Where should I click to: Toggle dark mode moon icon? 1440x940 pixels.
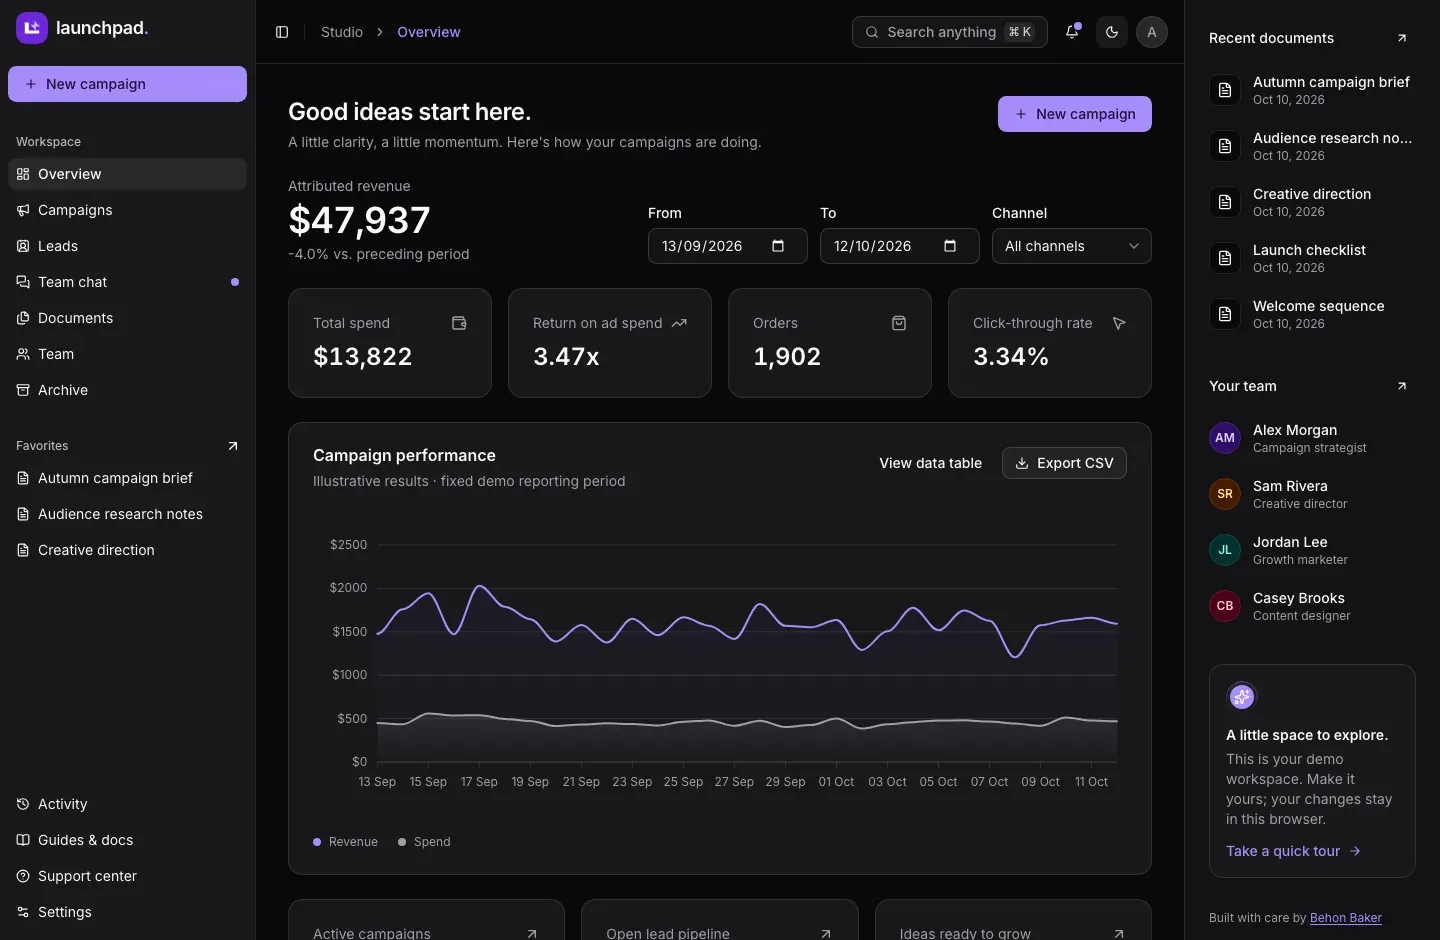click(x=1112, y=32)
